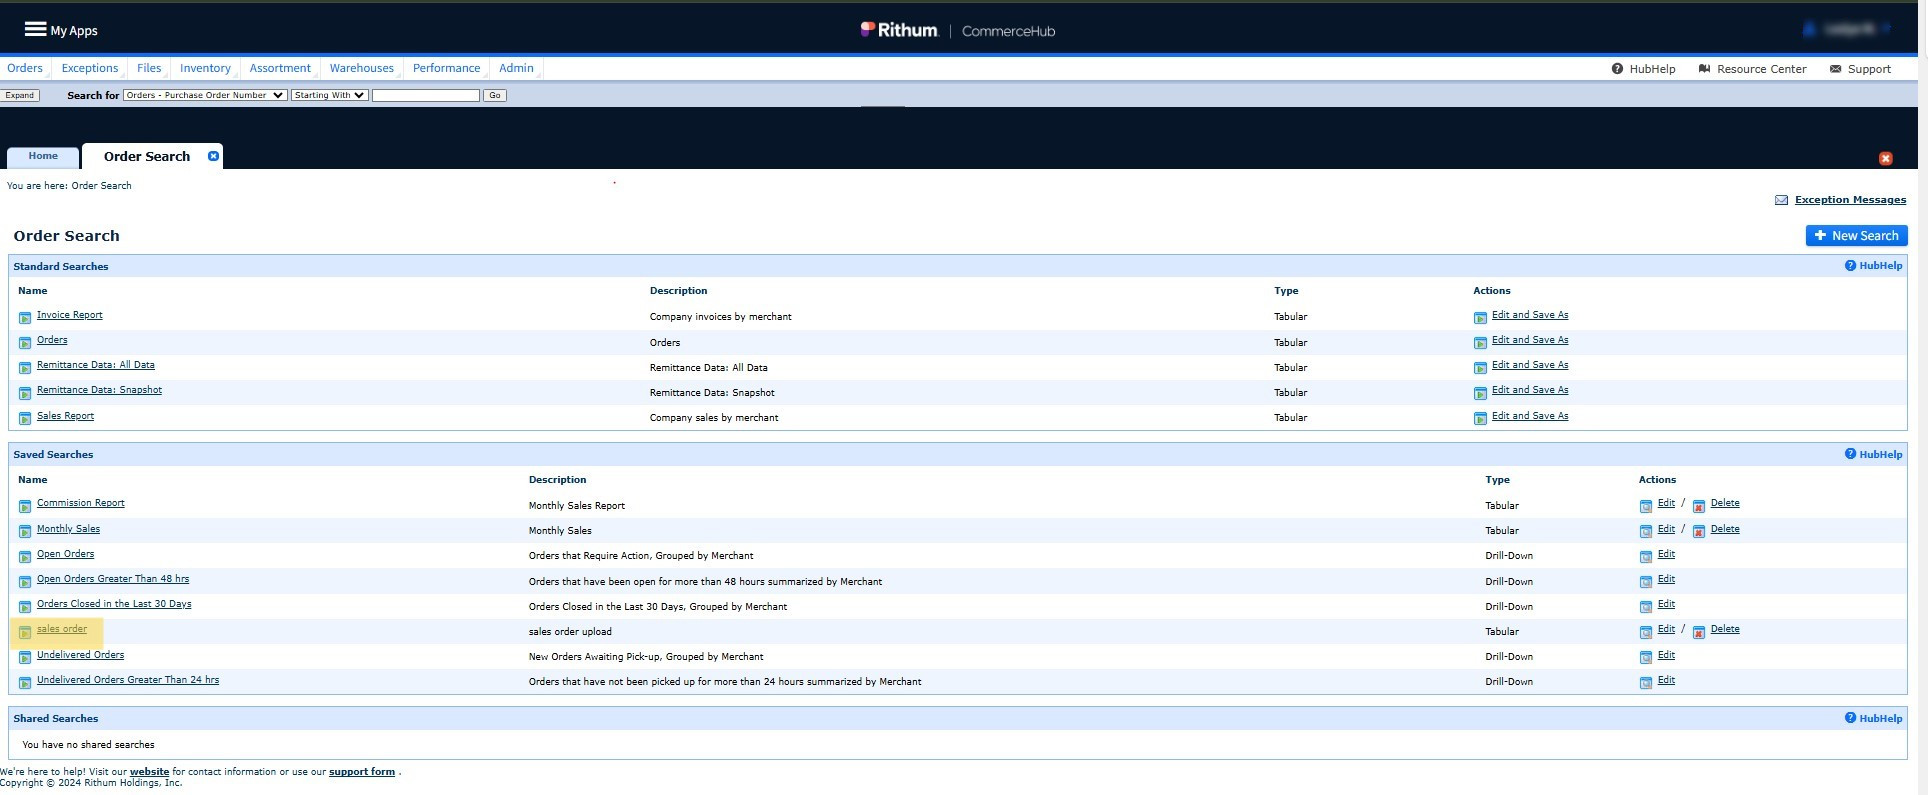
Task: Click 'sales order upload' description text
Action: 570,632
